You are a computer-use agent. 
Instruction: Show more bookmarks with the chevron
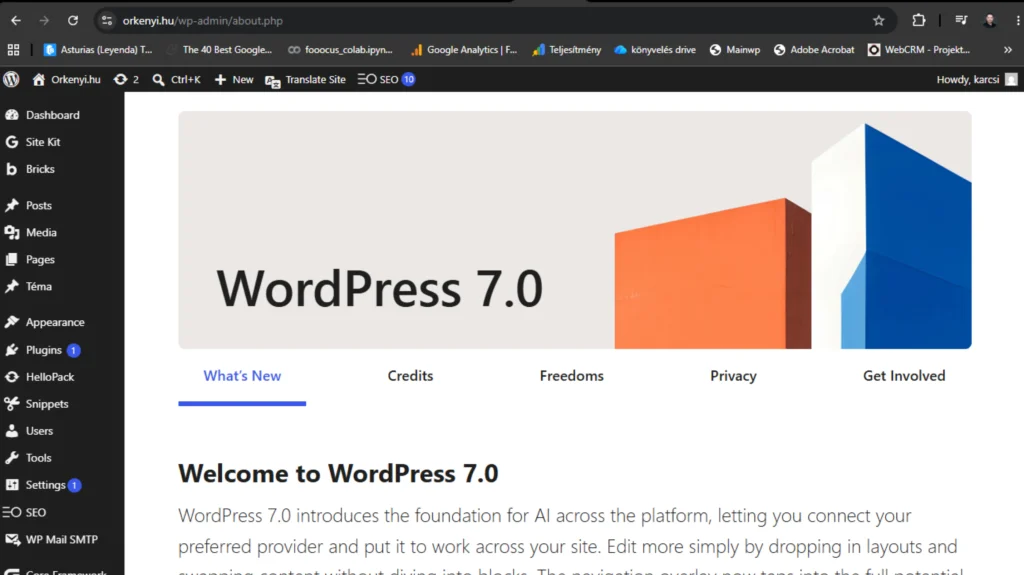[1008, 50]
